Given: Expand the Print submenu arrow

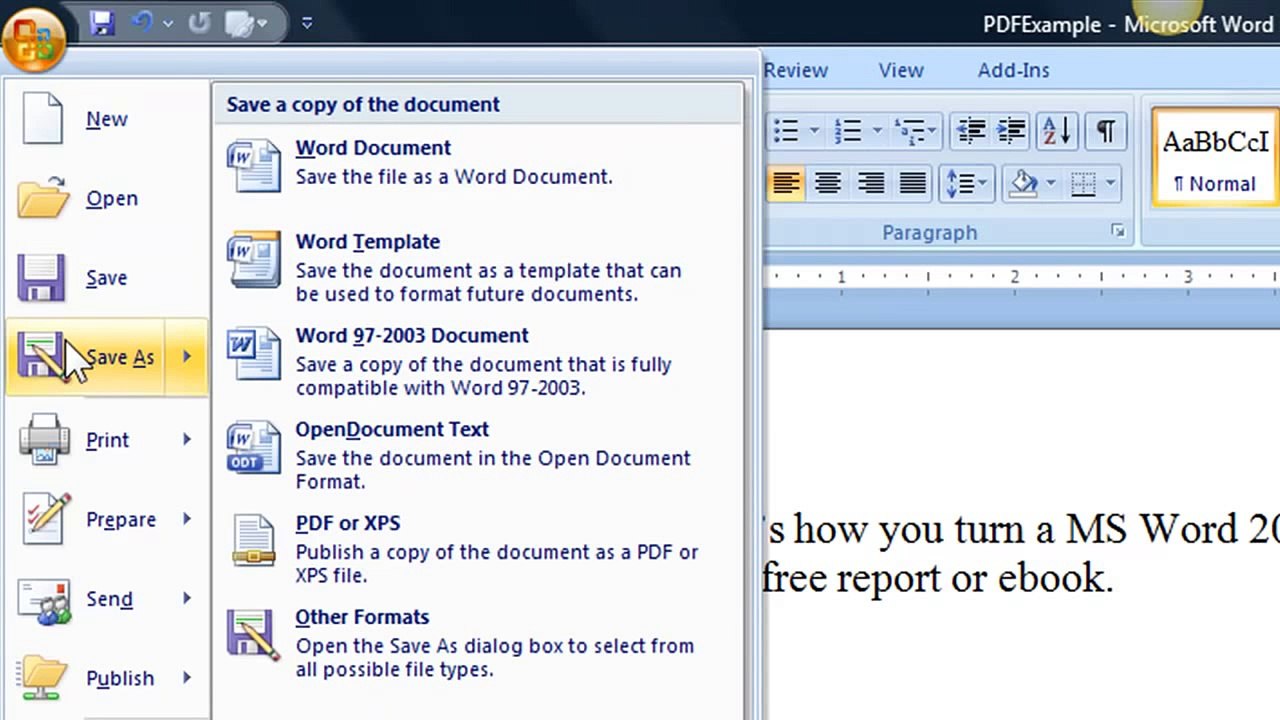Looking at the screenshot, I should pyautogui.click(x=187, y=440).
